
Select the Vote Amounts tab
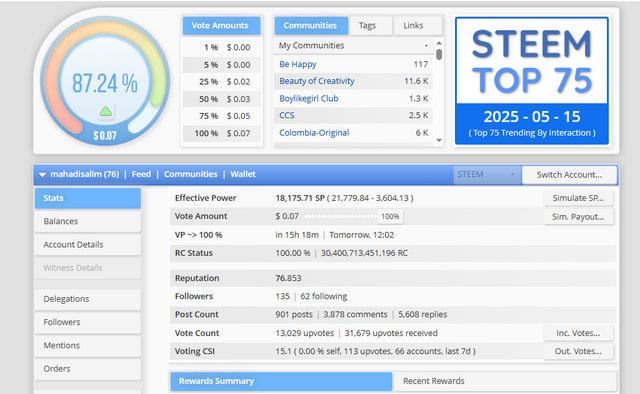221,25
